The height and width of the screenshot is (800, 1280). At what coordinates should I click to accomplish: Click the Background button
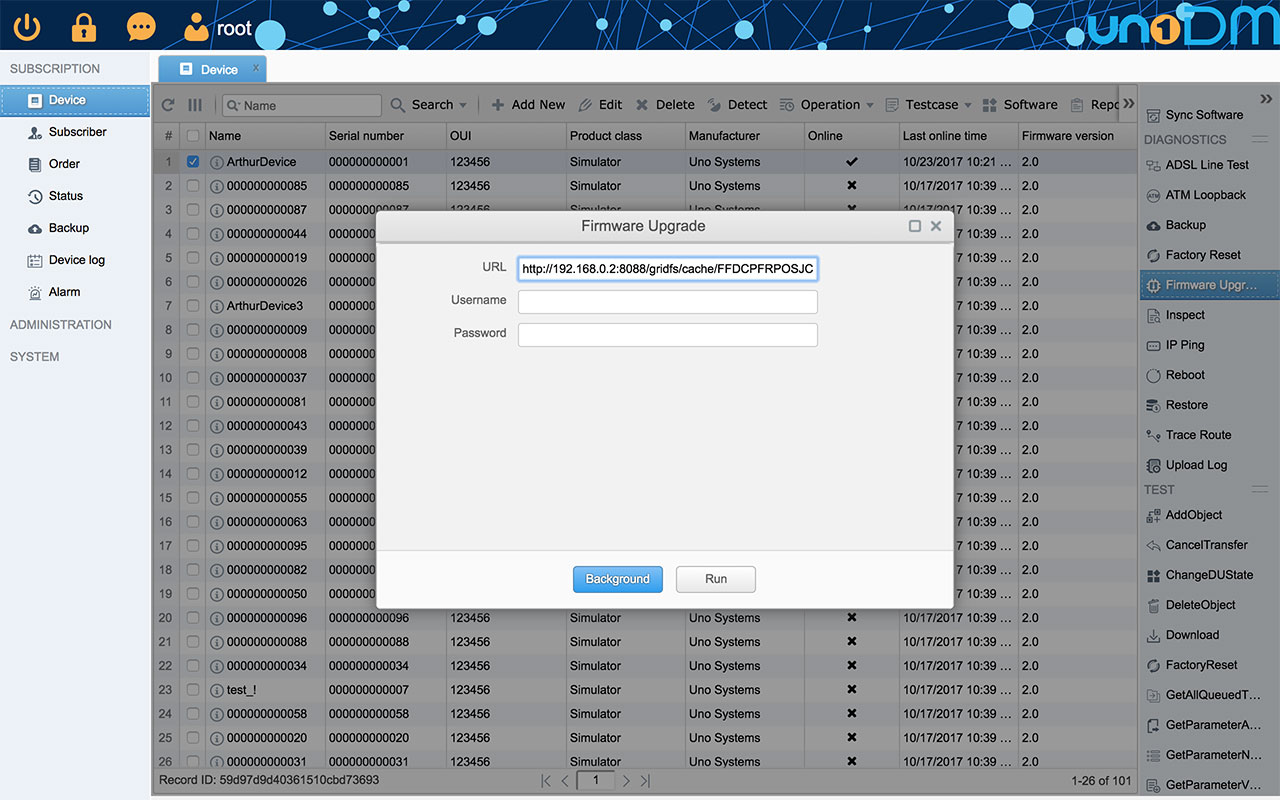[x=617, y=579]
